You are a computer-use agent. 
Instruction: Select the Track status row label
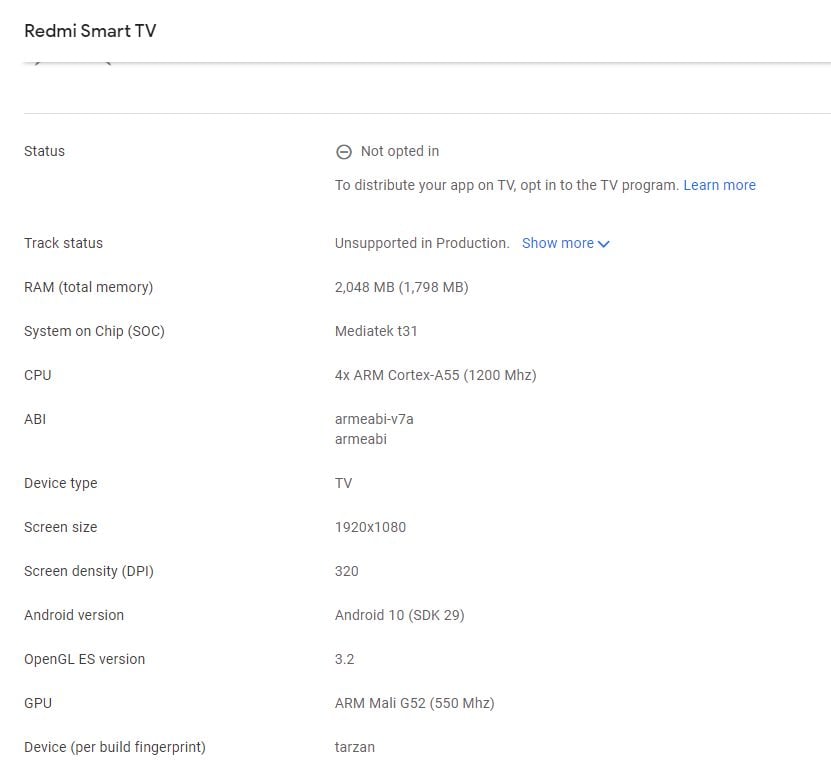(x=63, y=243)
